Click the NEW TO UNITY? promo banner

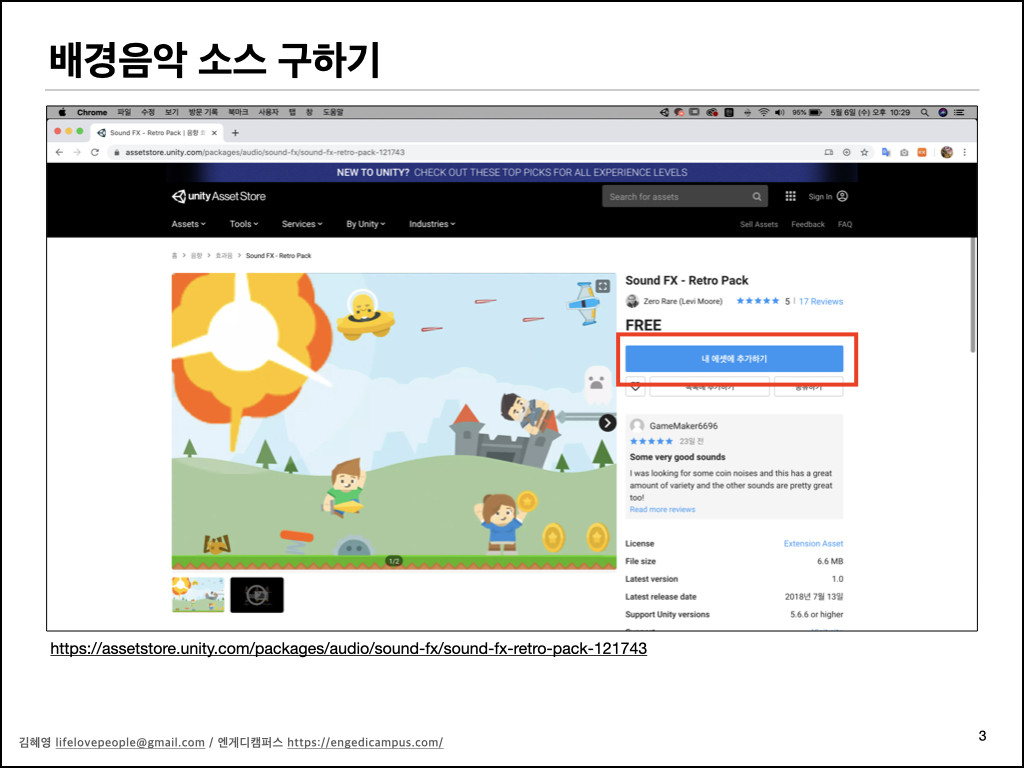click(x=512, y=172)
